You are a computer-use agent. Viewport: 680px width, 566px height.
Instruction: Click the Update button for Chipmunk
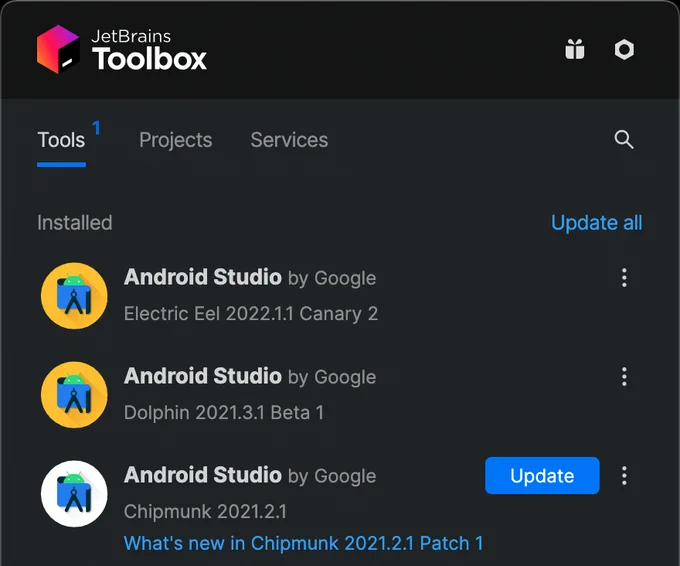542,475
